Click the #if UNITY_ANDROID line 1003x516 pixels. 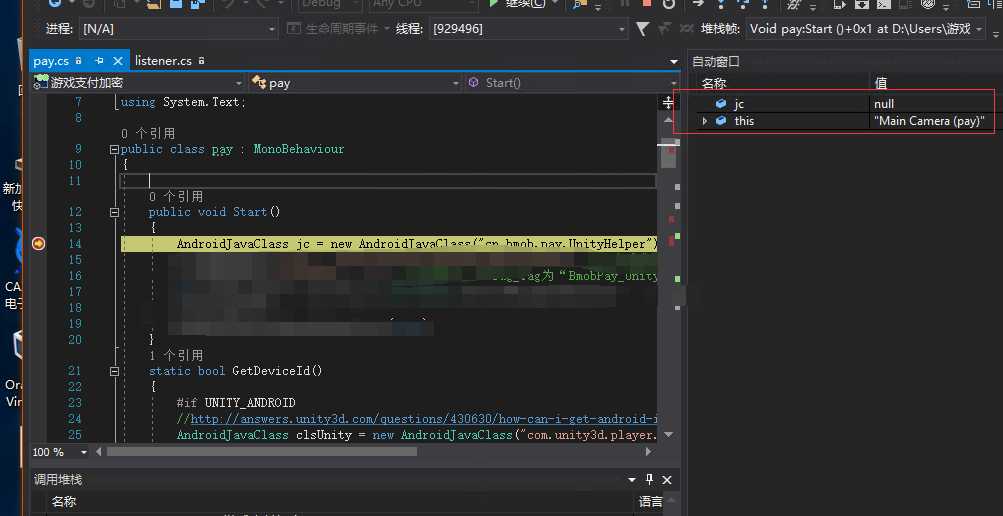[x=236, y=403]
